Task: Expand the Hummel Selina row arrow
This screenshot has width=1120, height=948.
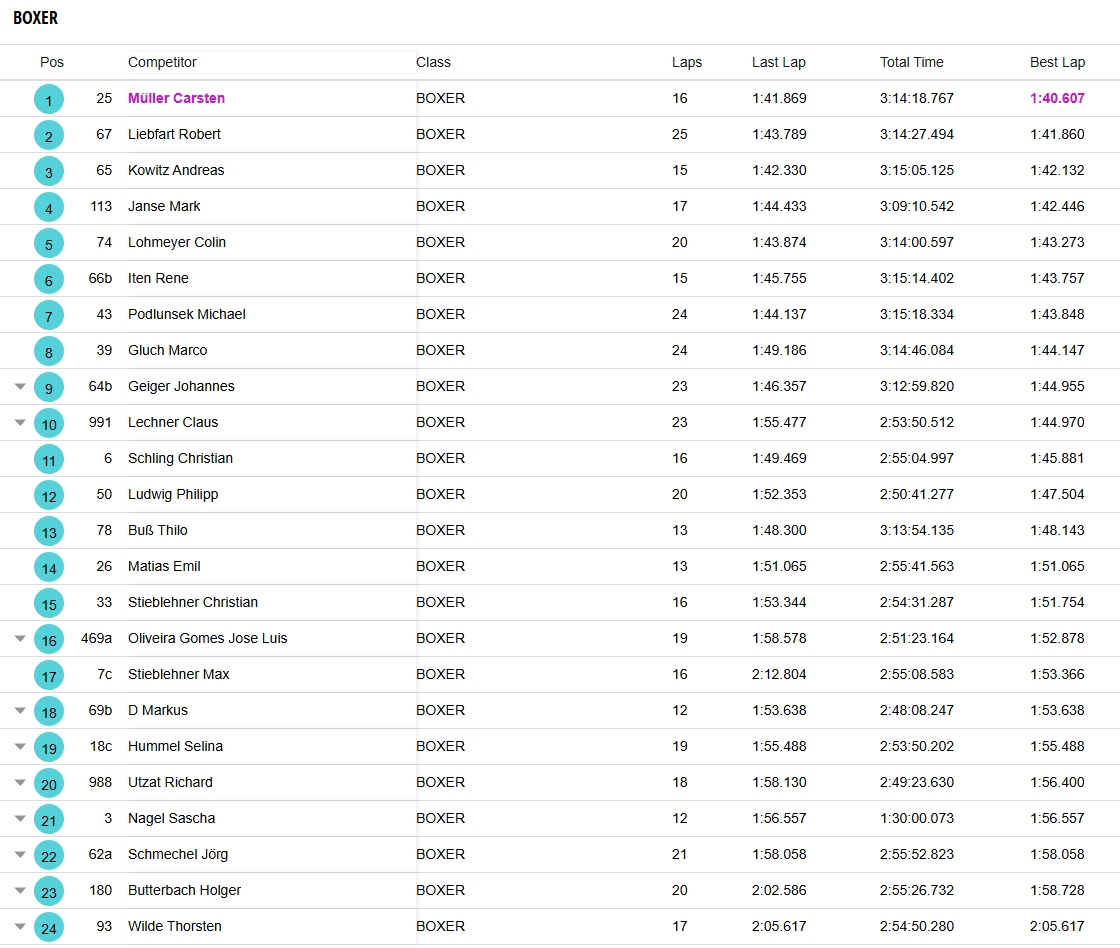Action: point(20,746)
